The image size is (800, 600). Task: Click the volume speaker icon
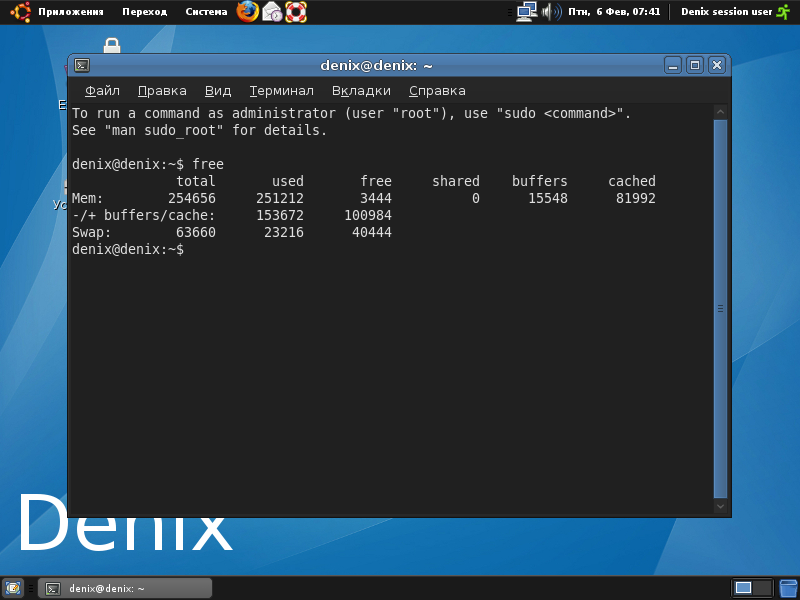tap(551, 12)
